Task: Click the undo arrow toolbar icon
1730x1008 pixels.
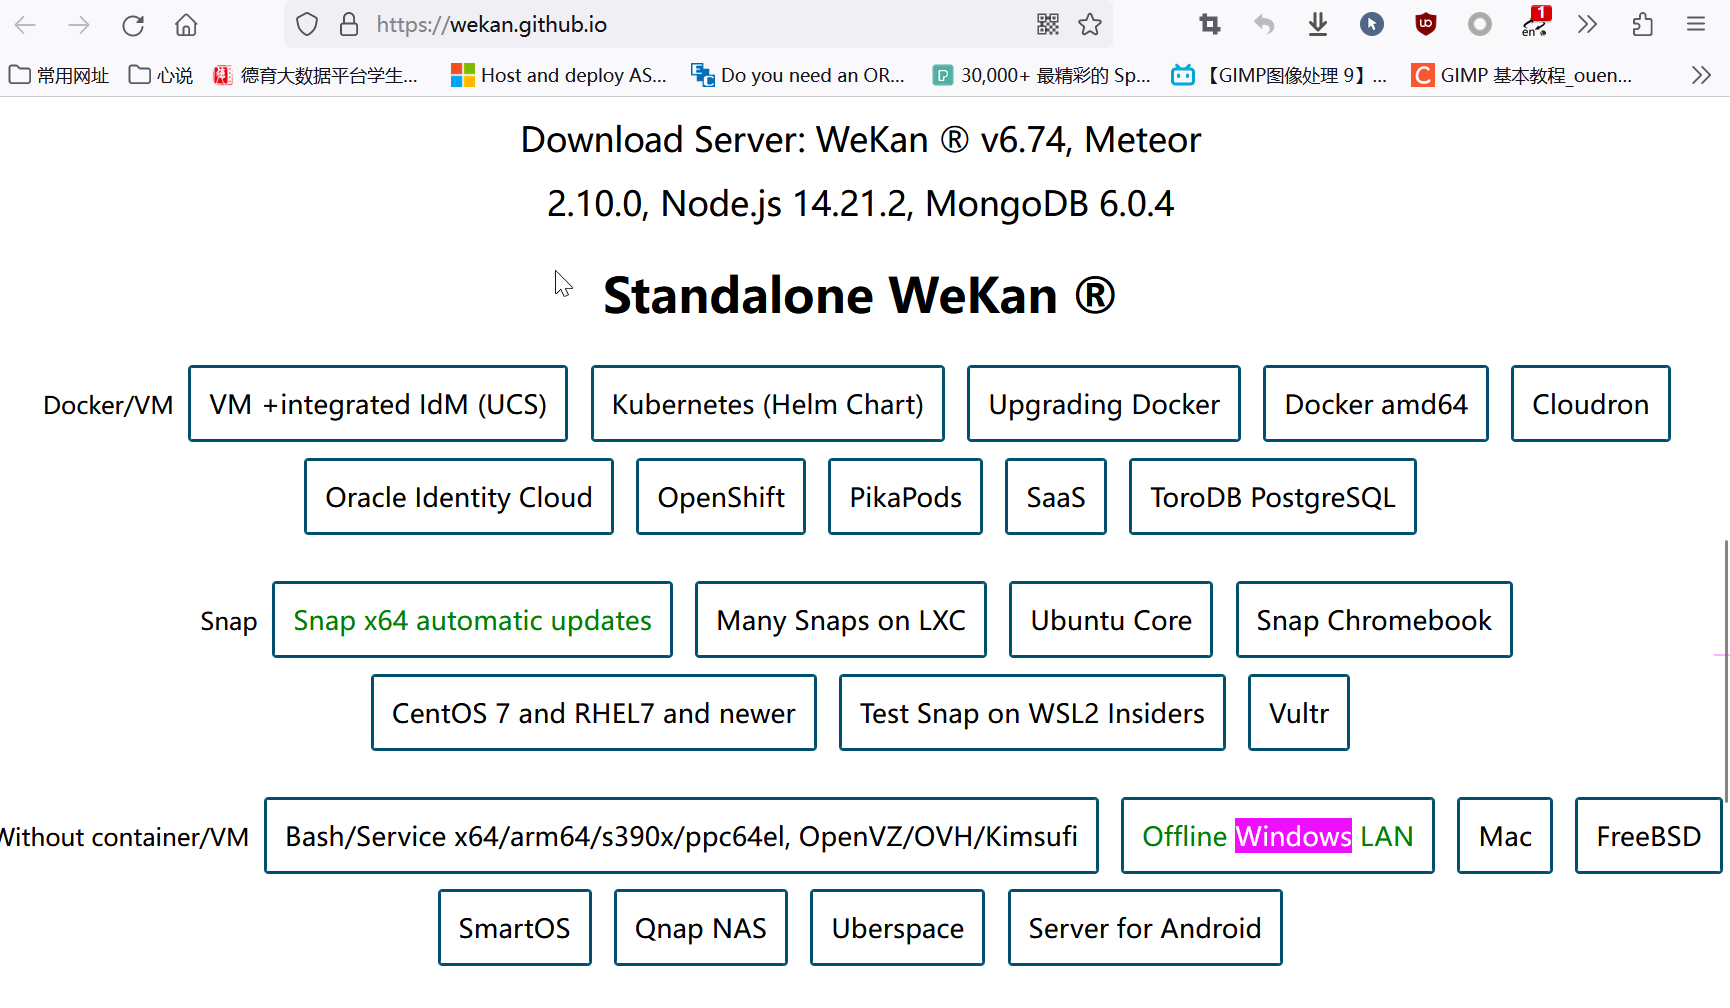Action: [x=1264, y=25]
